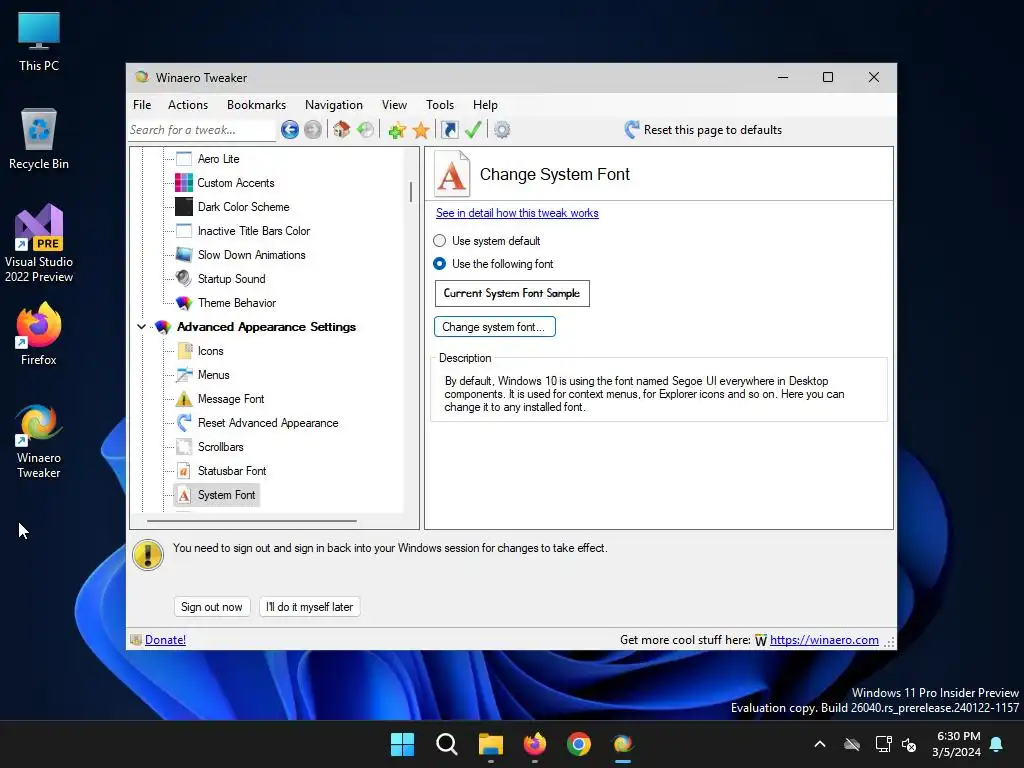
Task: Click the Current System Font Sample box
Action: [x=512, y=293]
